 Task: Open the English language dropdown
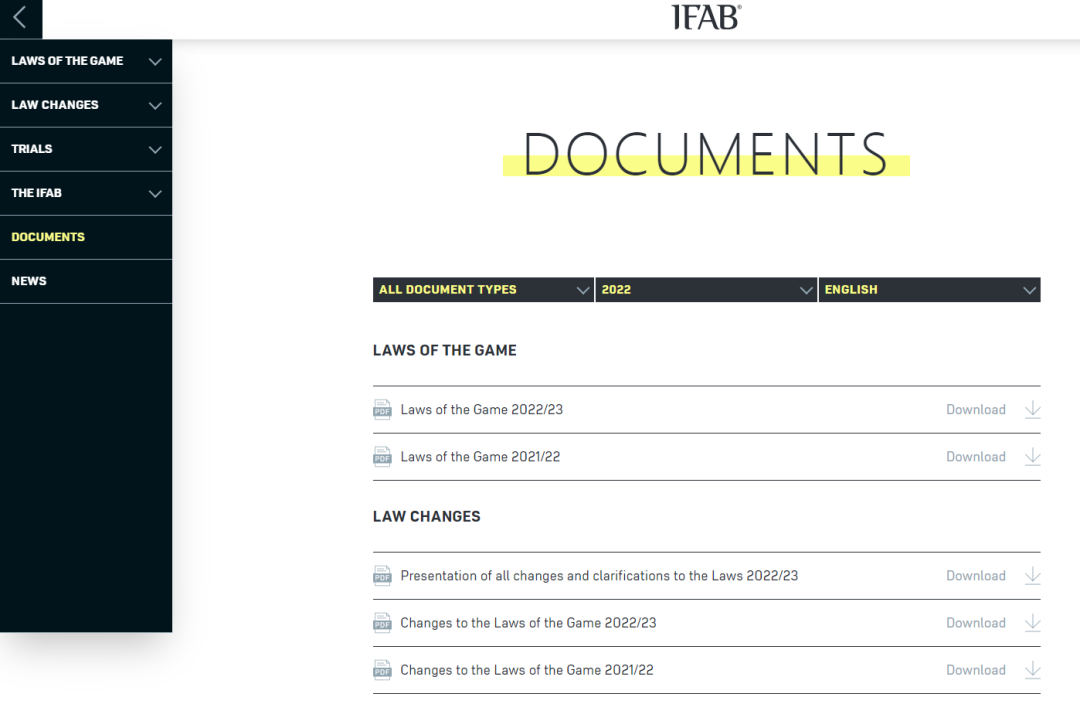(x=929, y=290)
